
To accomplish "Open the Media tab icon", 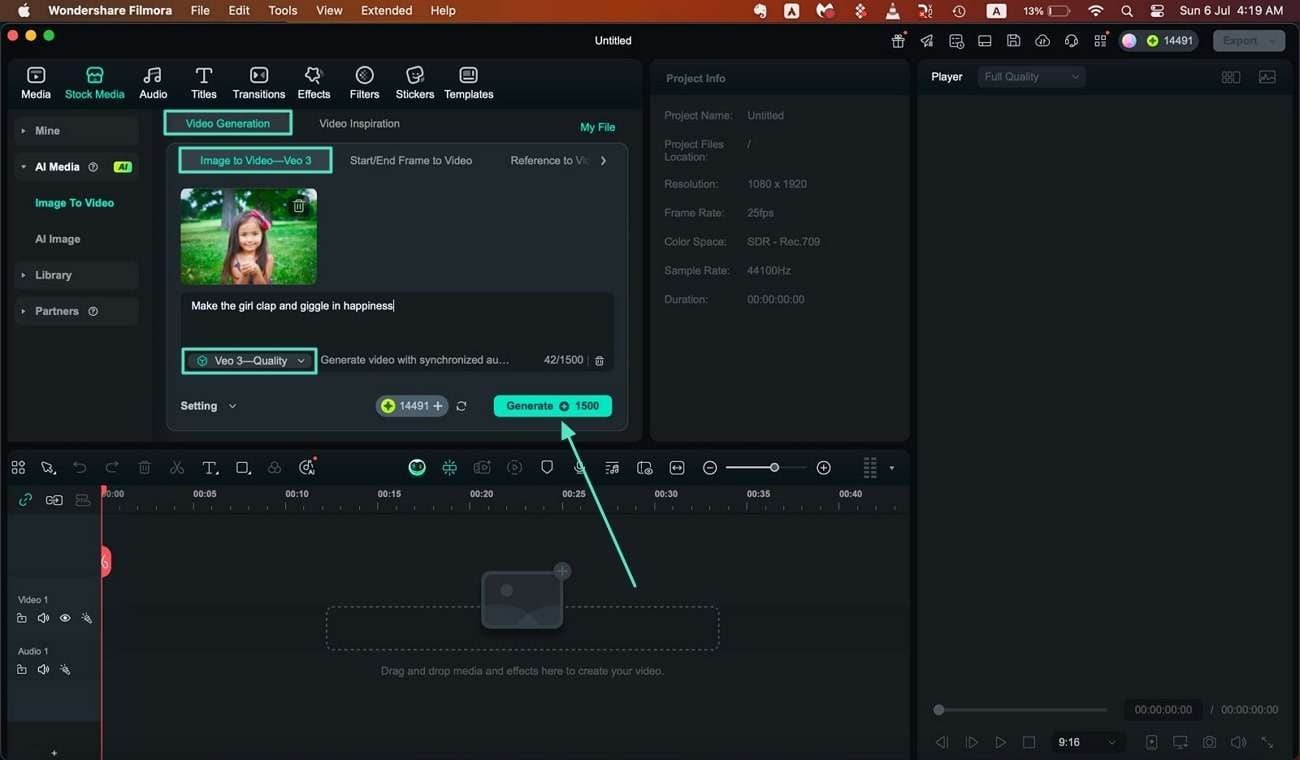I will pos(36,82).
